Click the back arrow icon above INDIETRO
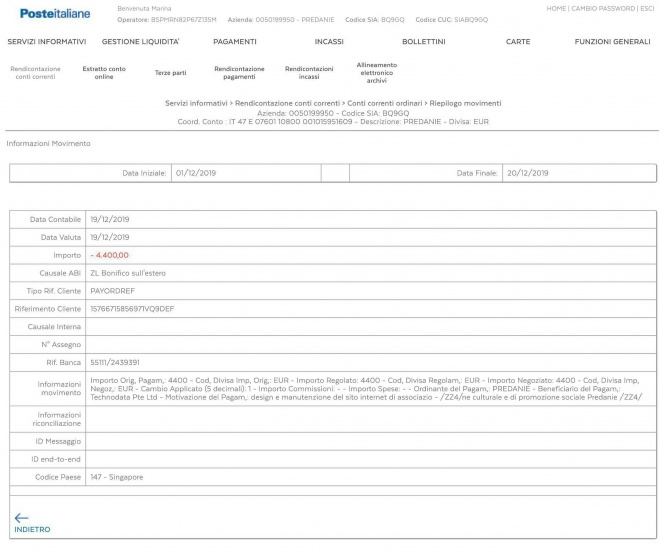Screen dimensions: 660x555 pos(21,517)
